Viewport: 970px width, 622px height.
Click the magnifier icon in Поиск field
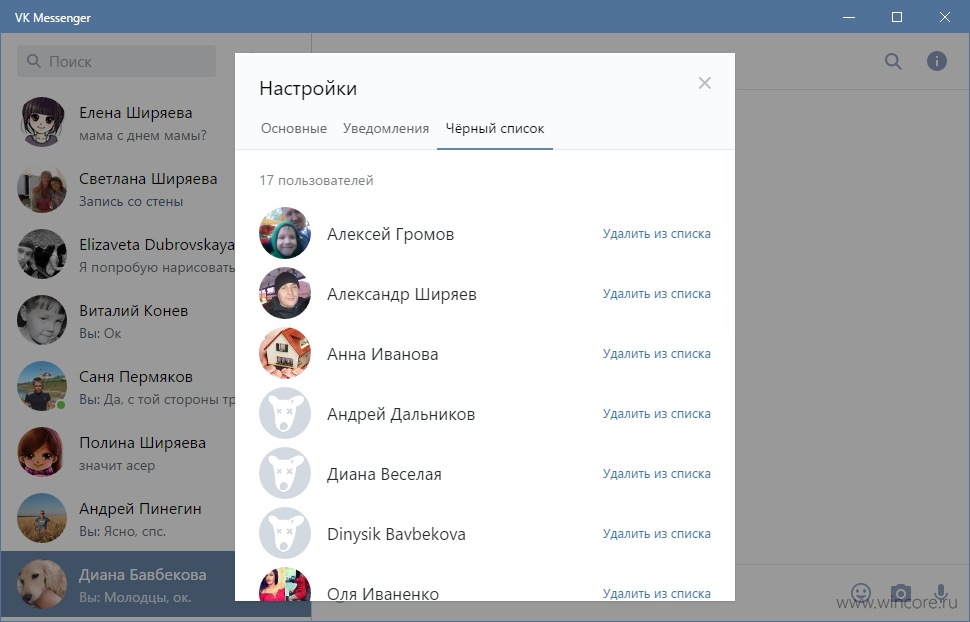34,61
